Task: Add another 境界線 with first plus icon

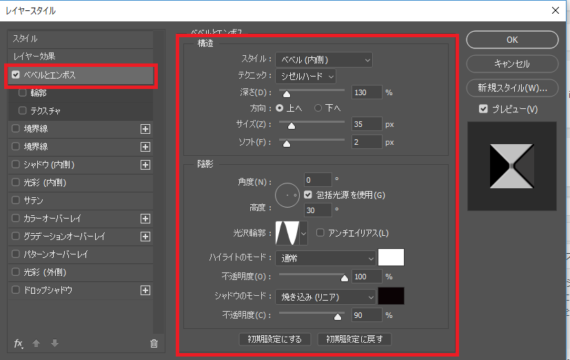Action: [x=145, y=129]
